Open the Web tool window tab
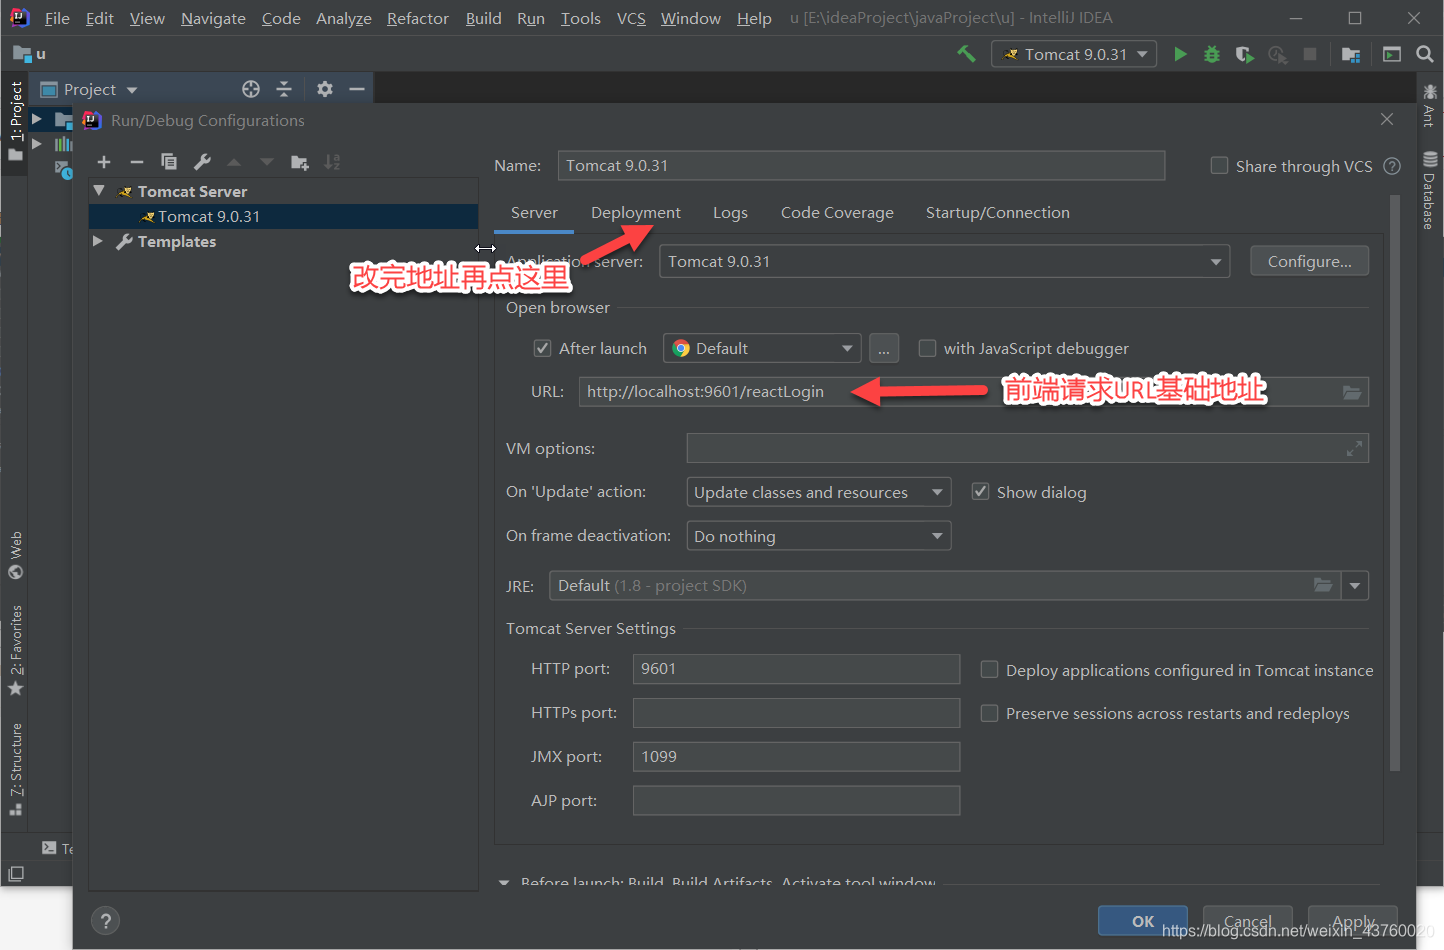The height and width of the screenshot is (950, 1444). click(x=16, y=555)
